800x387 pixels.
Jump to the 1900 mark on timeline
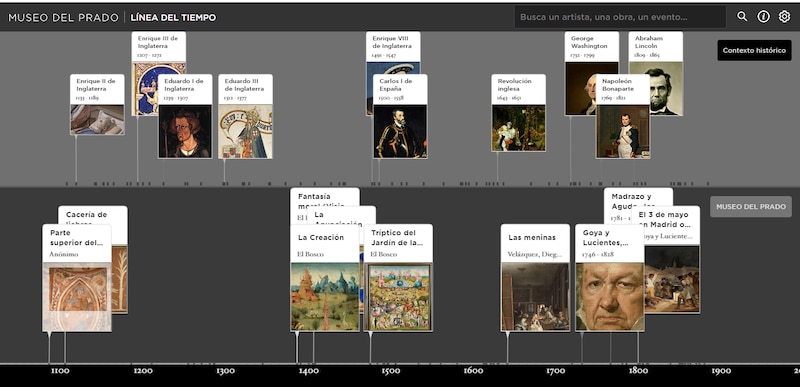[721, 371]
